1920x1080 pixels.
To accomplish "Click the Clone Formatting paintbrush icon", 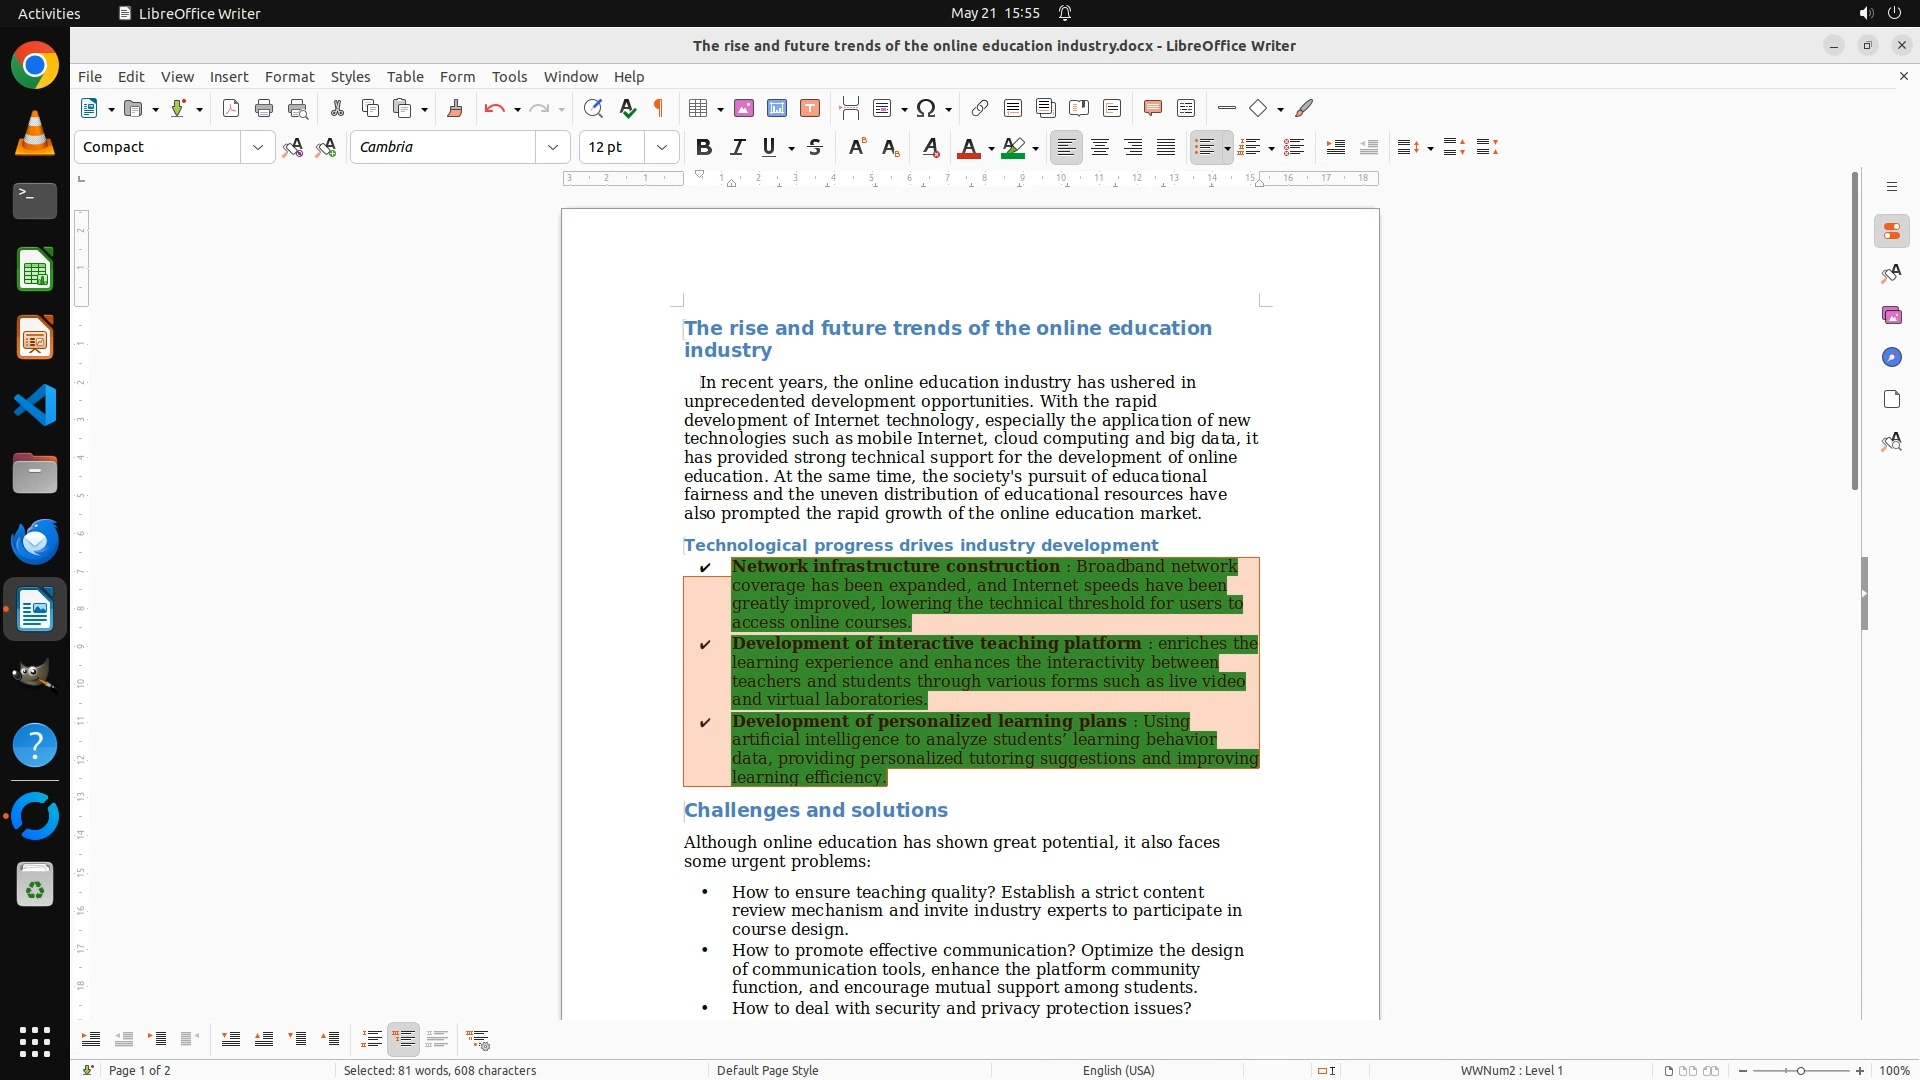I will click(x=455, y=109).
